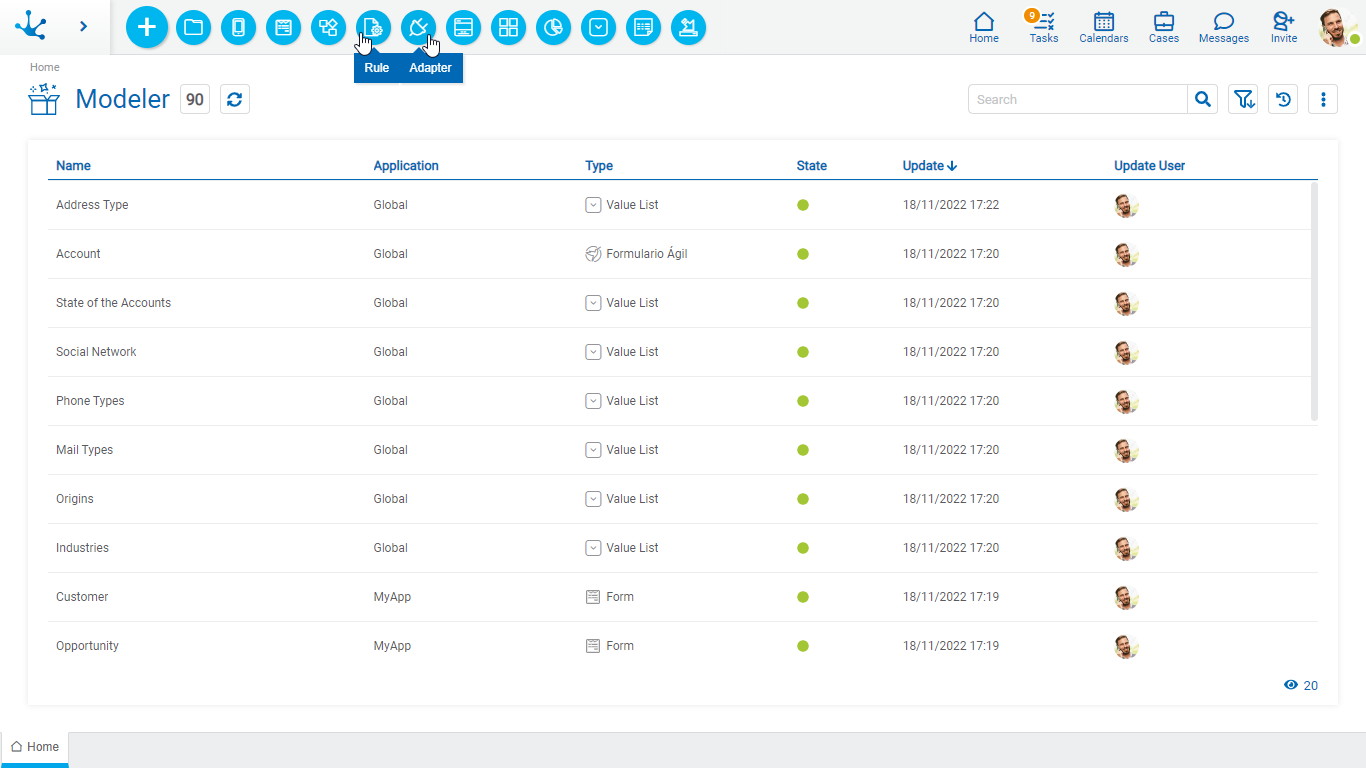Click Invite in top navigation
This screenshot has width=1366, height=768.
coord(1284,27)
